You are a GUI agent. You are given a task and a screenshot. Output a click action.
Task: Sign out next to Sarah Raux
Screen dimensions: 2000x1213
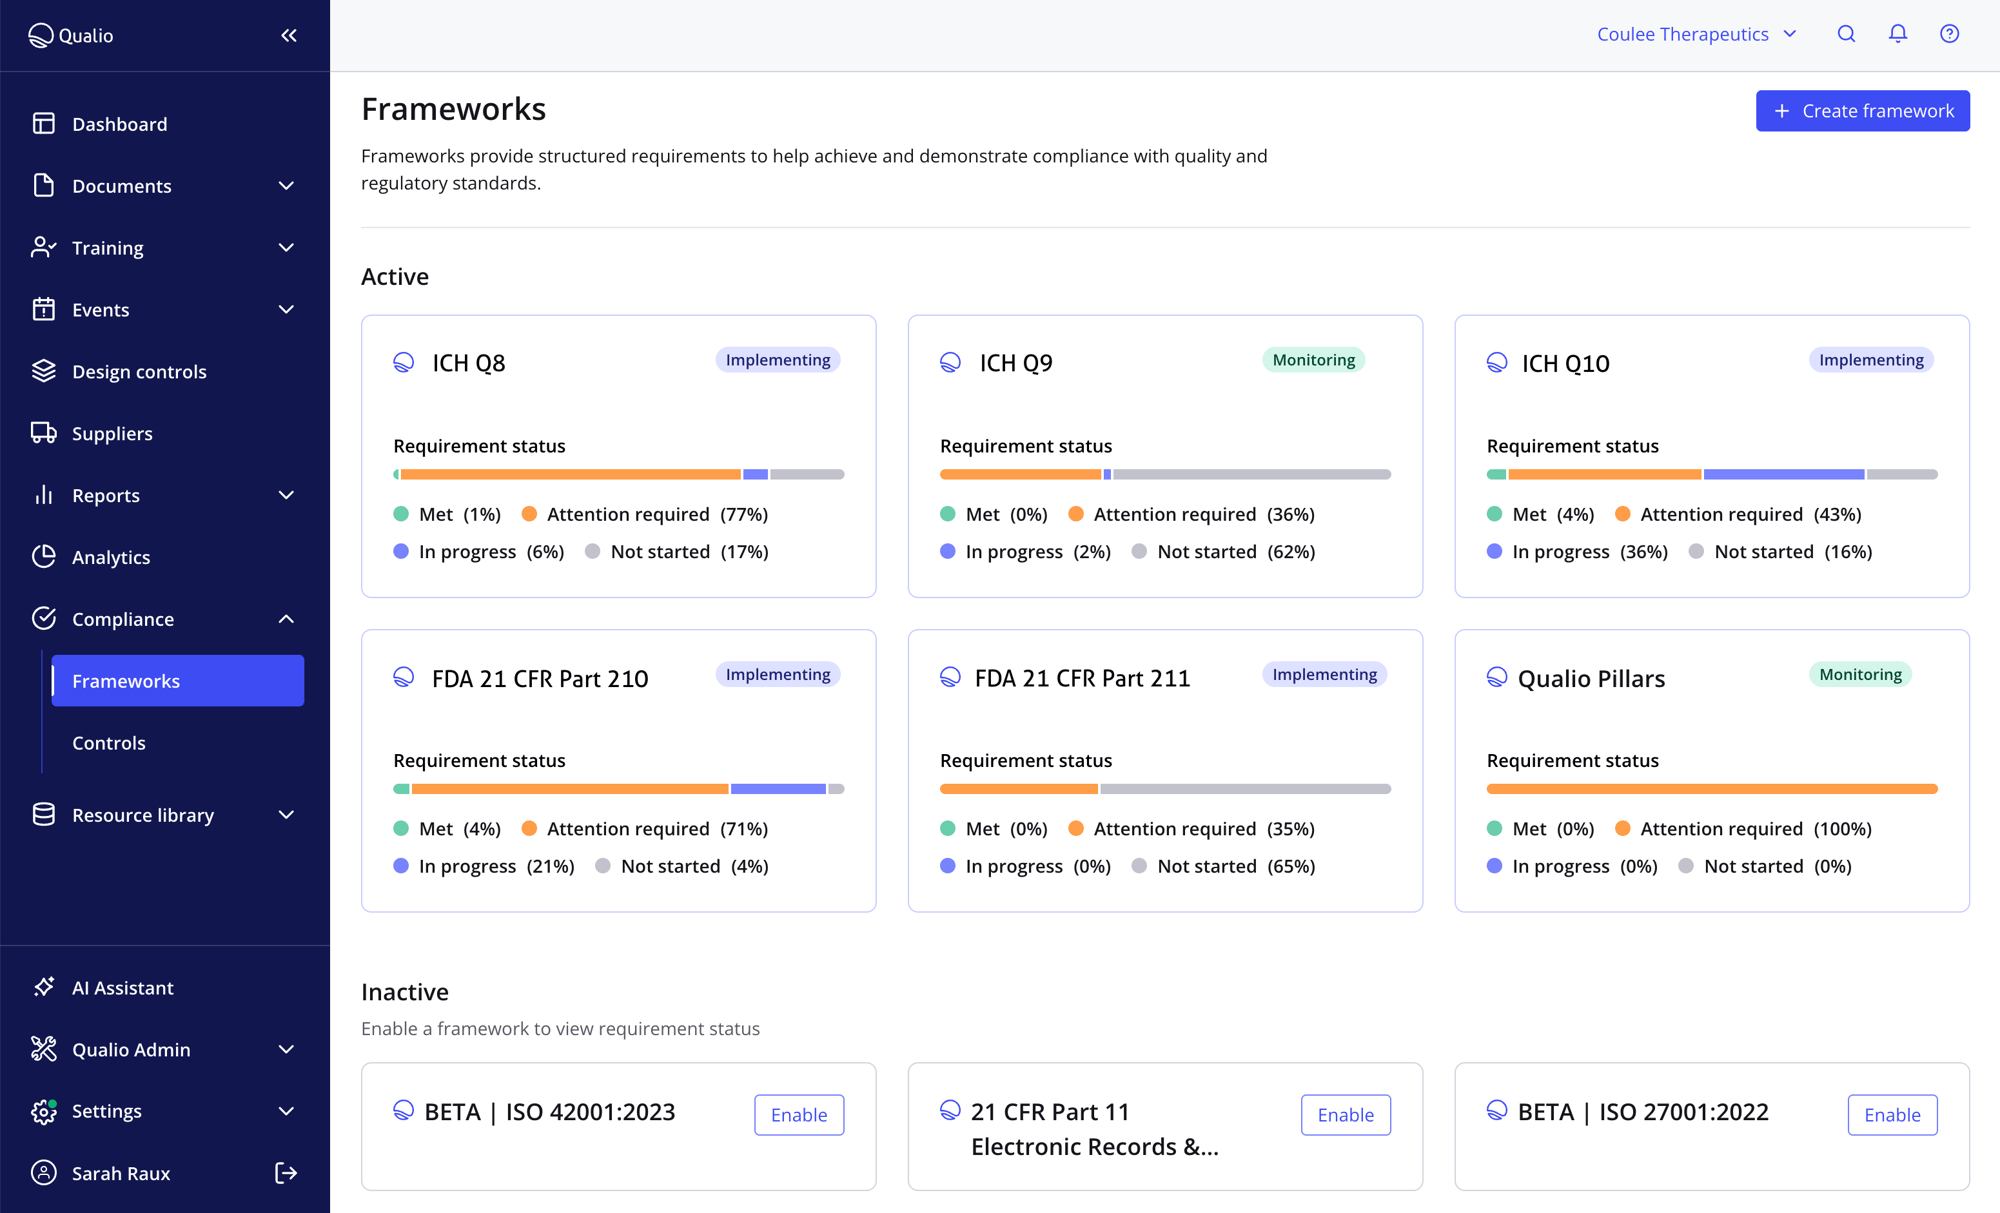point(287,1173)
